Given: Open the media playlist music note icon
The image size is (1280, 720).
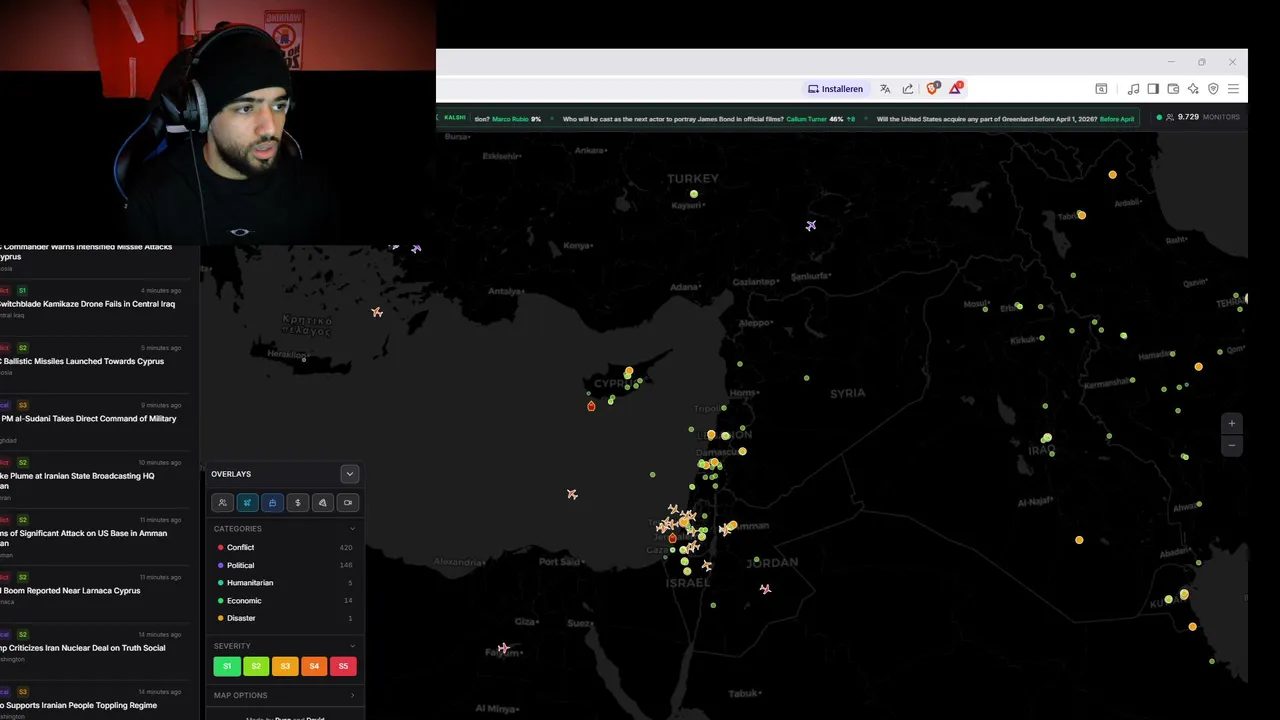Looking at the screenshot, I should [1133, 89].
